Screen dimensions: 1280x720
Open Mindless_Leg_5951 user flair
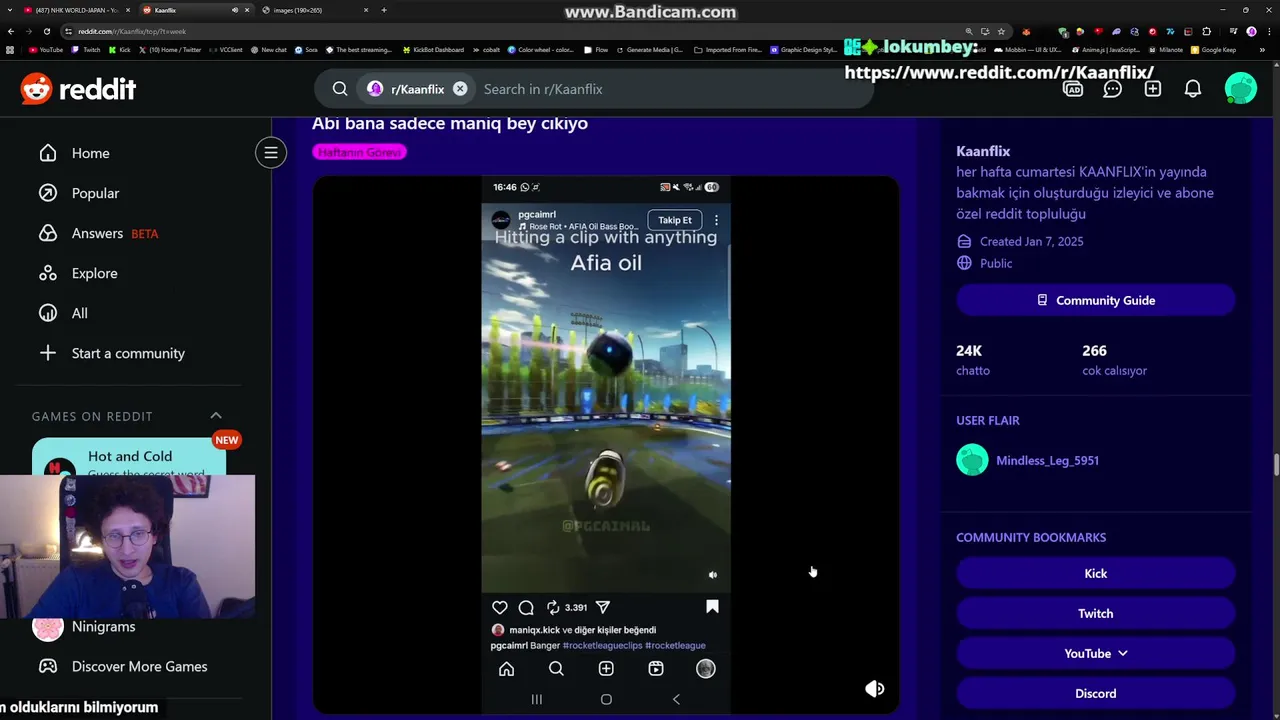(x=1047, y=460)
